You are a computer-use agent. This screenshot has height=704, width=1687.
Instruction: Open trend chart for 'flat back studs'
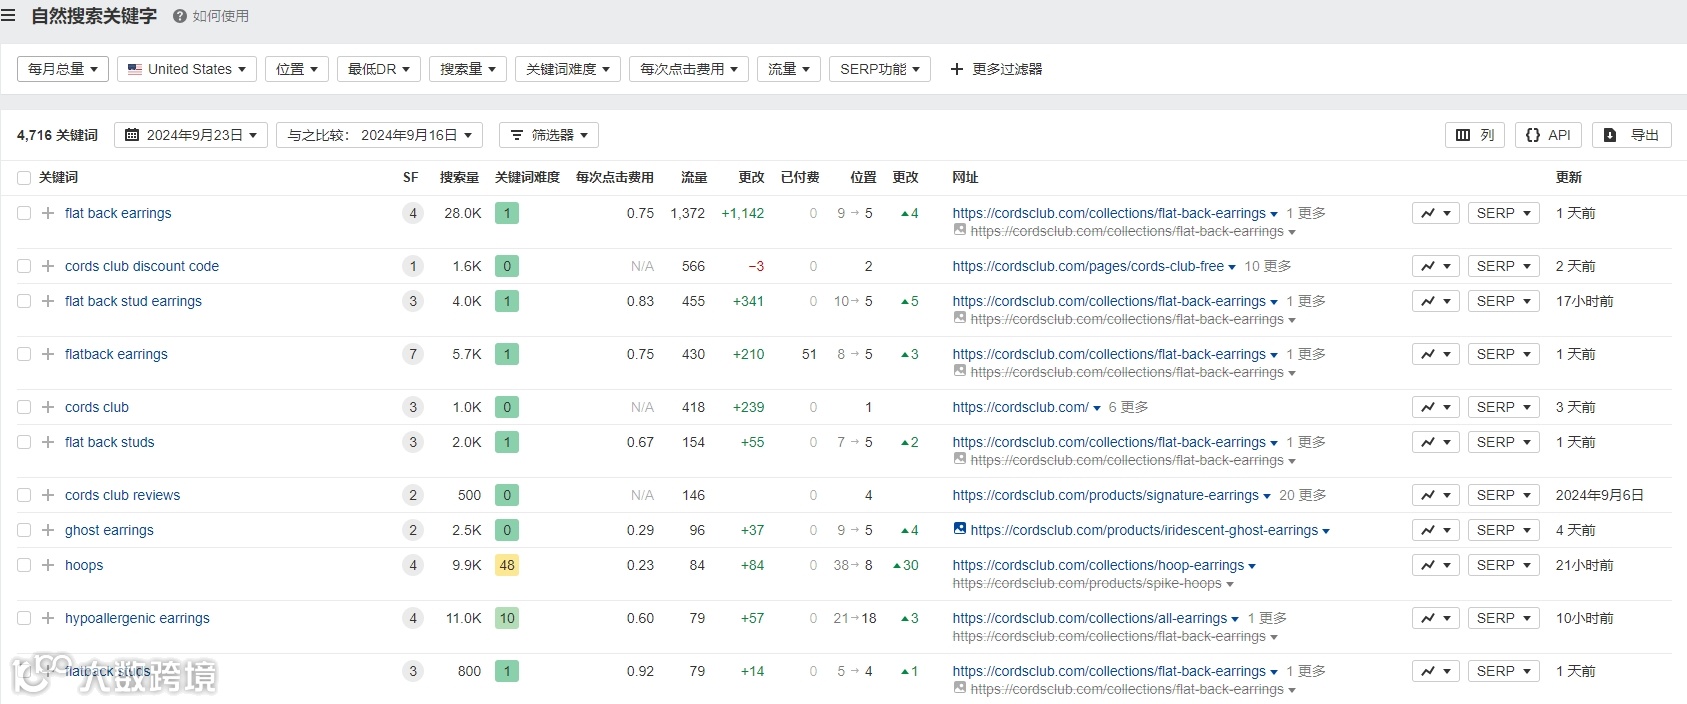[1436, 442]
